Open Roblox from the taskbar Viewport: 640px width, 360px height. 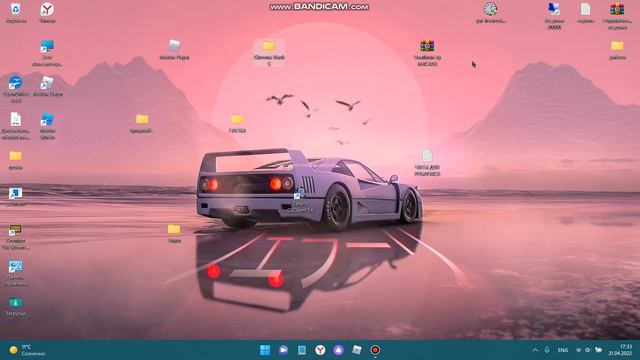pyautogui.click(x=357, y=350)
